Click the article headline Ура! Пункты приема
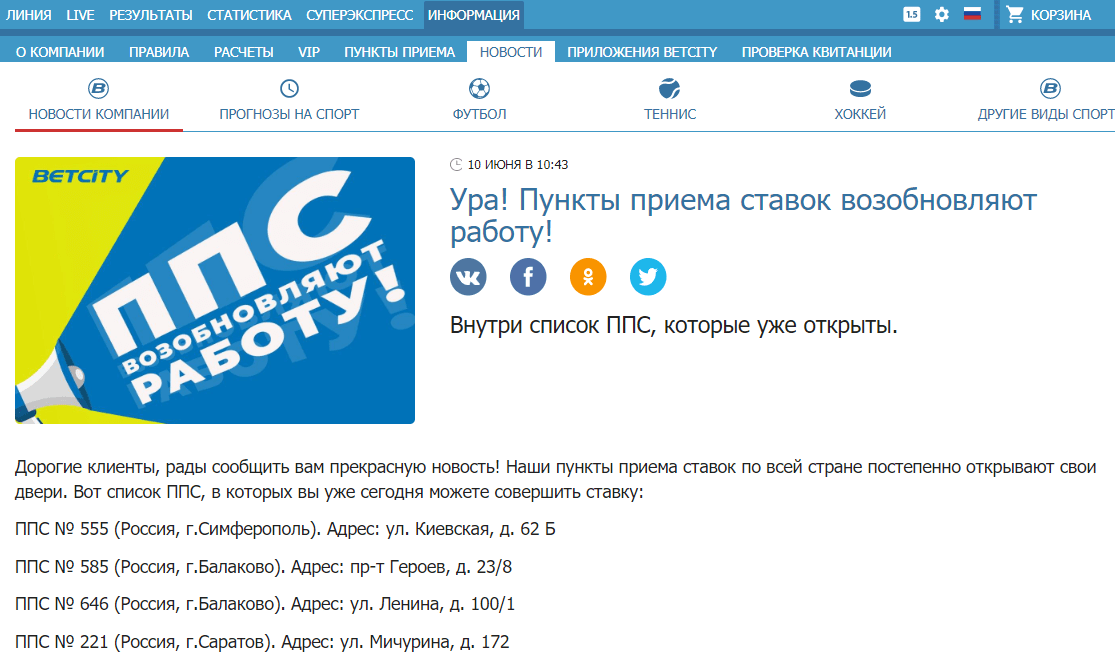This screenshot has width=1115, height=657. pos(743,215)
